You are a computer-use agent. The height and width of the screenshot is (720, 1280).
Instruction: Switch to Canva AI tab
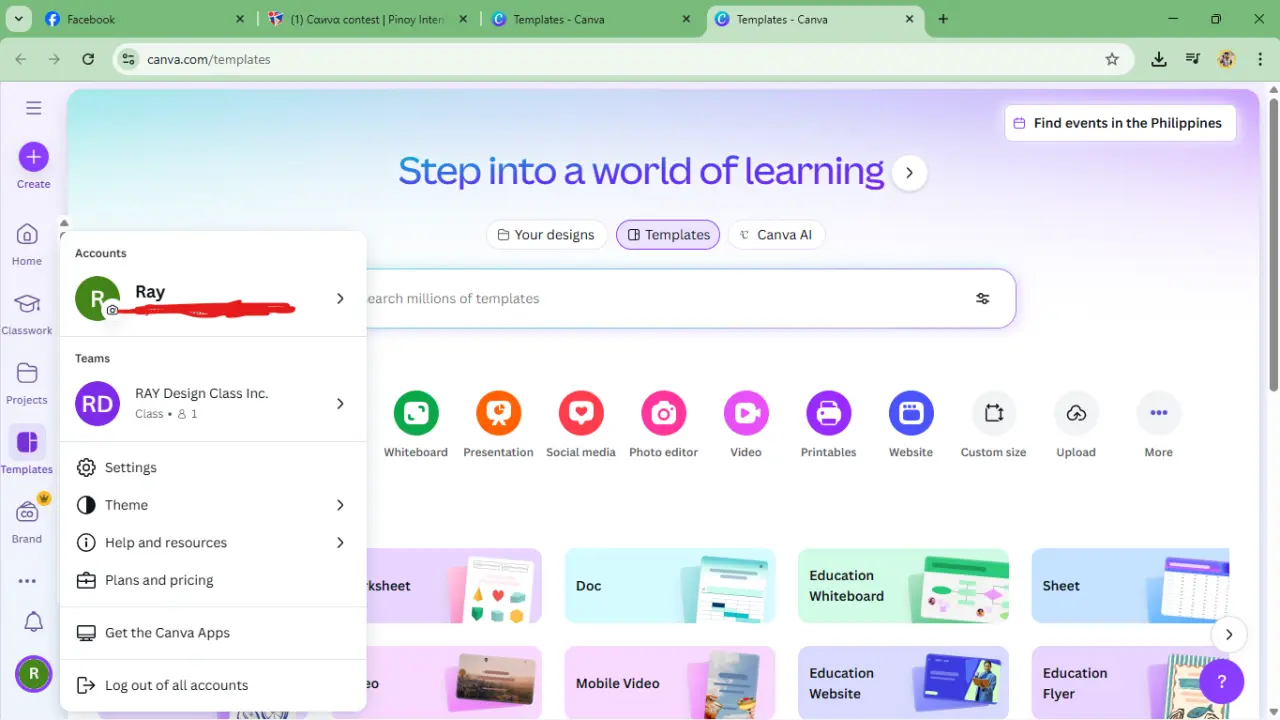[x=776, y=235]
